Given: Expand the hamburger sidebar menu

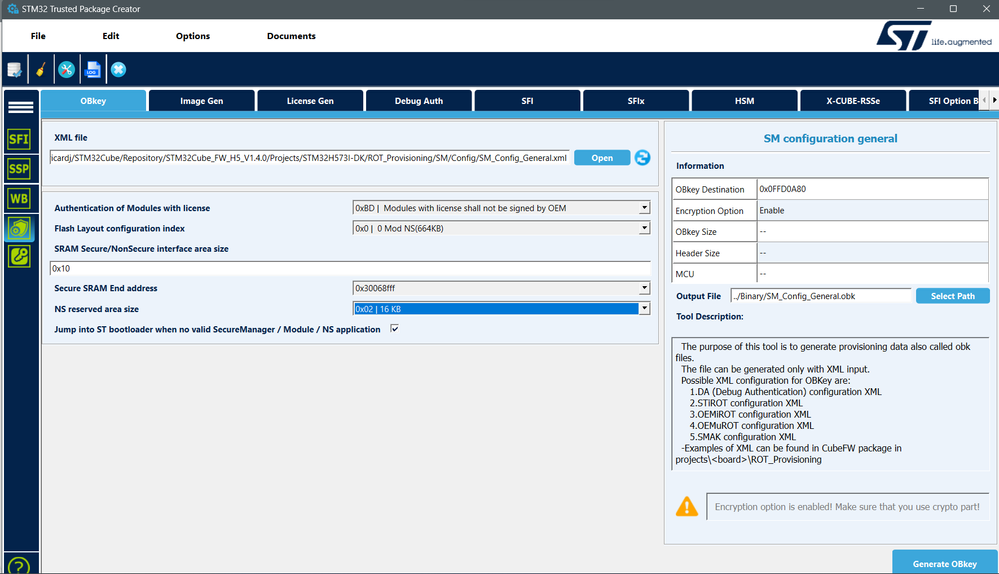Looking at the screenshot, I should pyautogui.click(x=20, y=106).
